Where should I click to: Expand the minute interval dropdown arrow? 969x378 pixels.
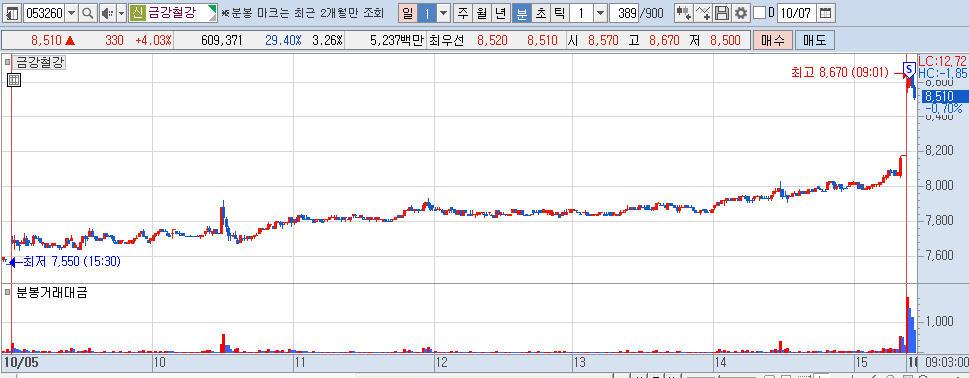(x=600, y=12)
